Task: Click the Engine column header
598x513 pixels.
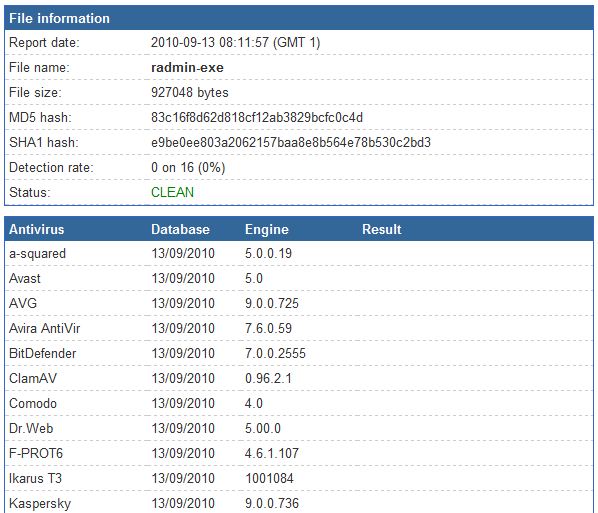Action: click(x=267, y=229)
